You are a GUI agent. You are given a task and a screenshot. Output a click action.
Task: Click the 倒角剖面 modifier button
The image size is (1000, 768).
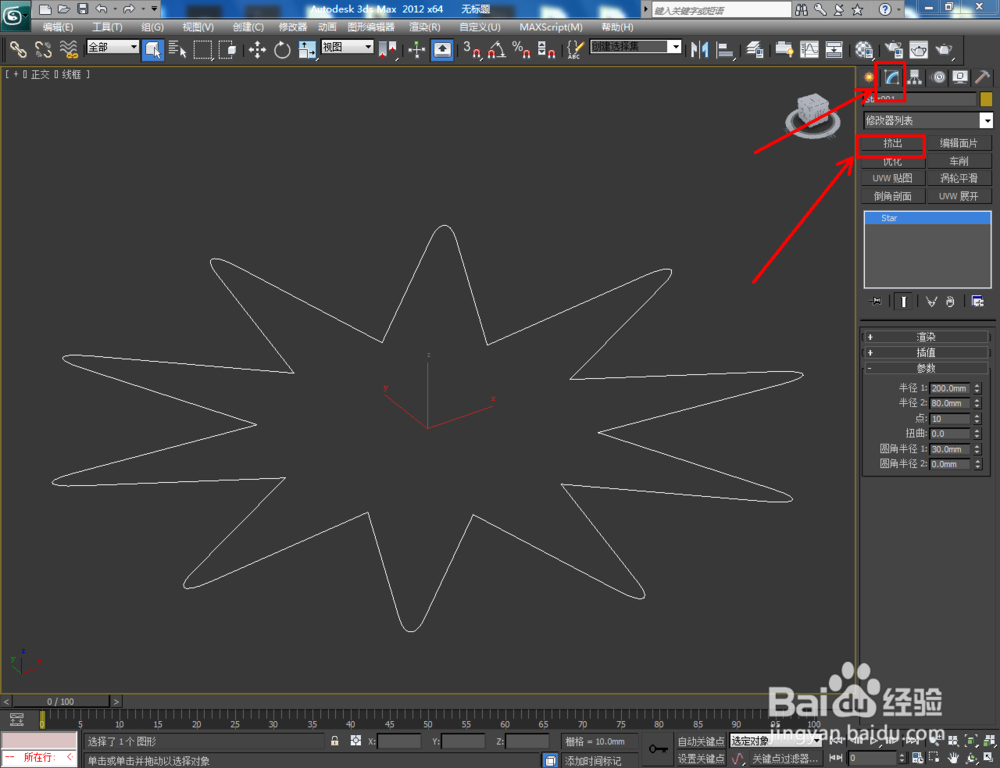click(x=892, y=196)
